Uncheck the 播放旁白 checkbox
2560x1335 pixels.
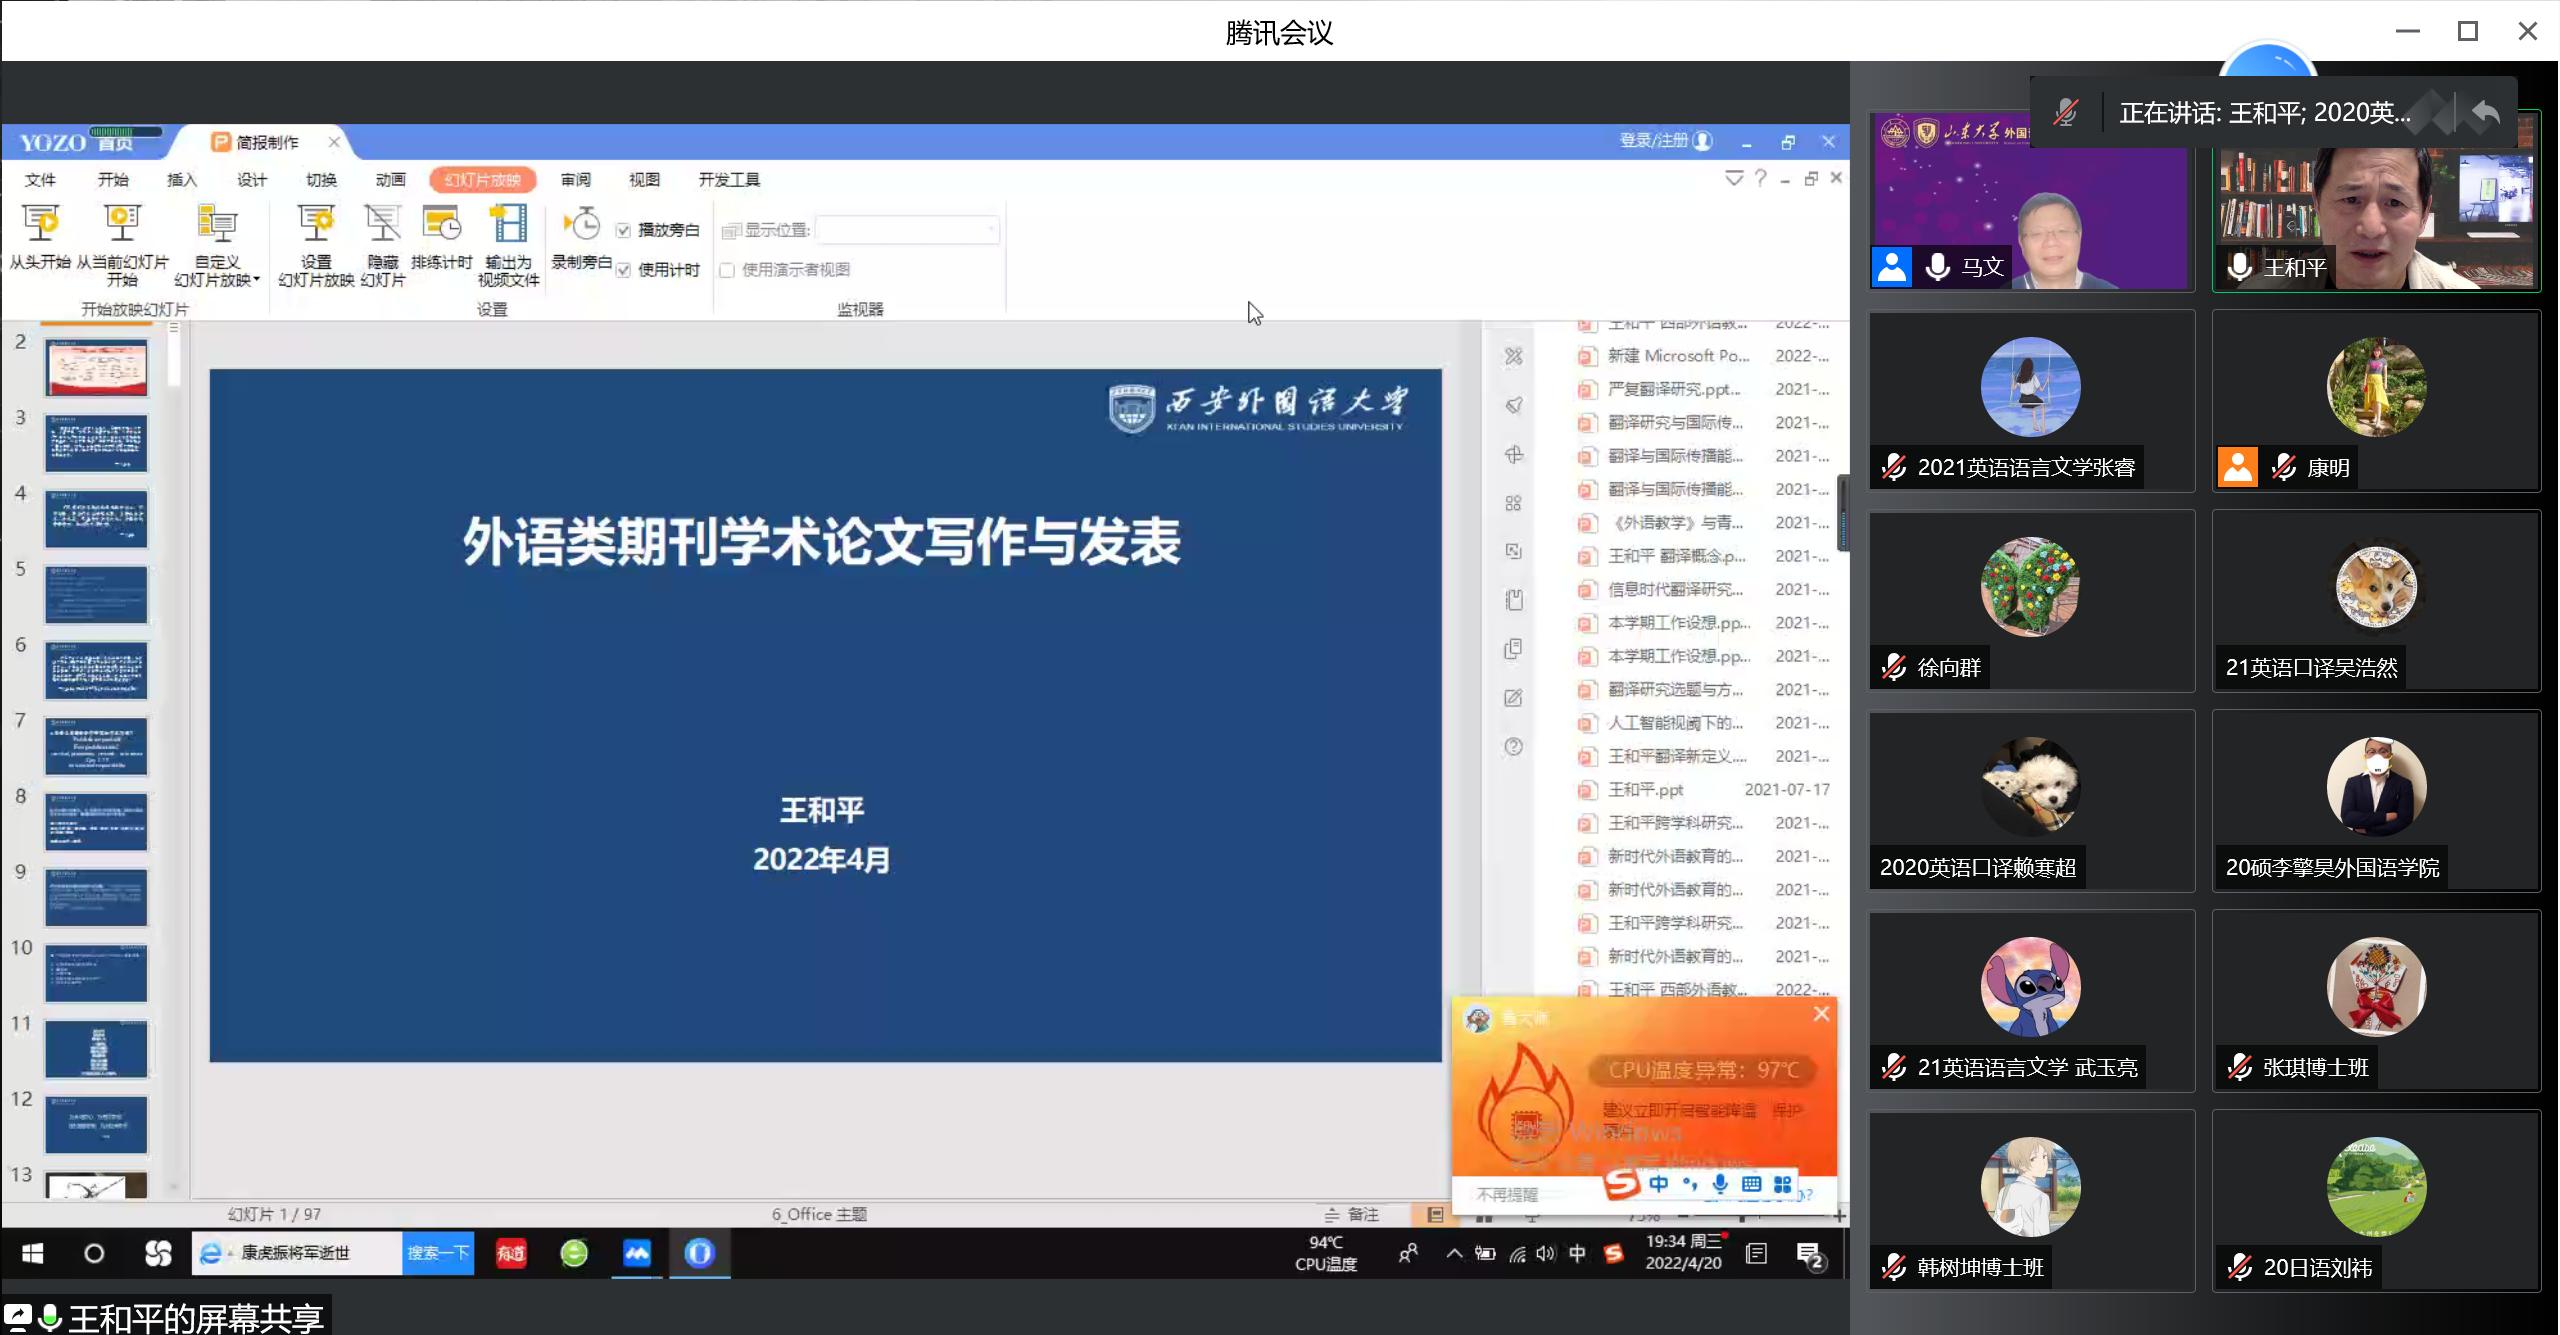click(x=624, y=231)
